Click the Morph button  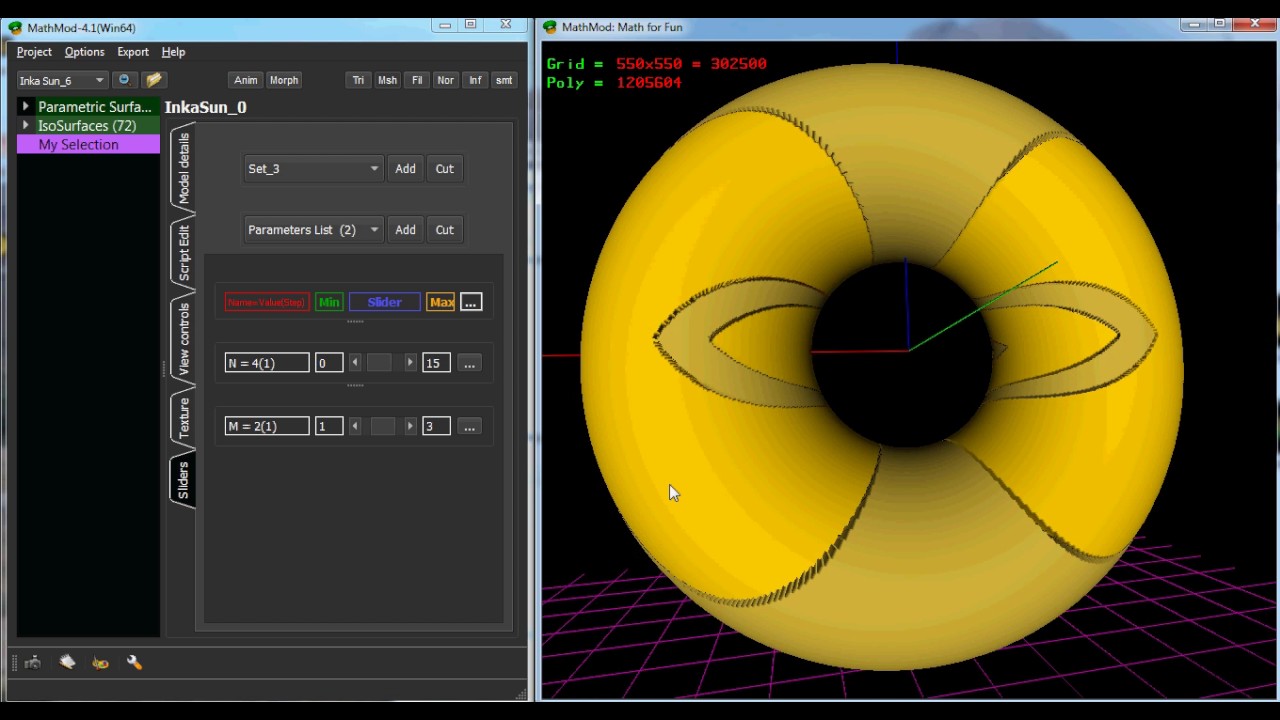coord(284,80)
